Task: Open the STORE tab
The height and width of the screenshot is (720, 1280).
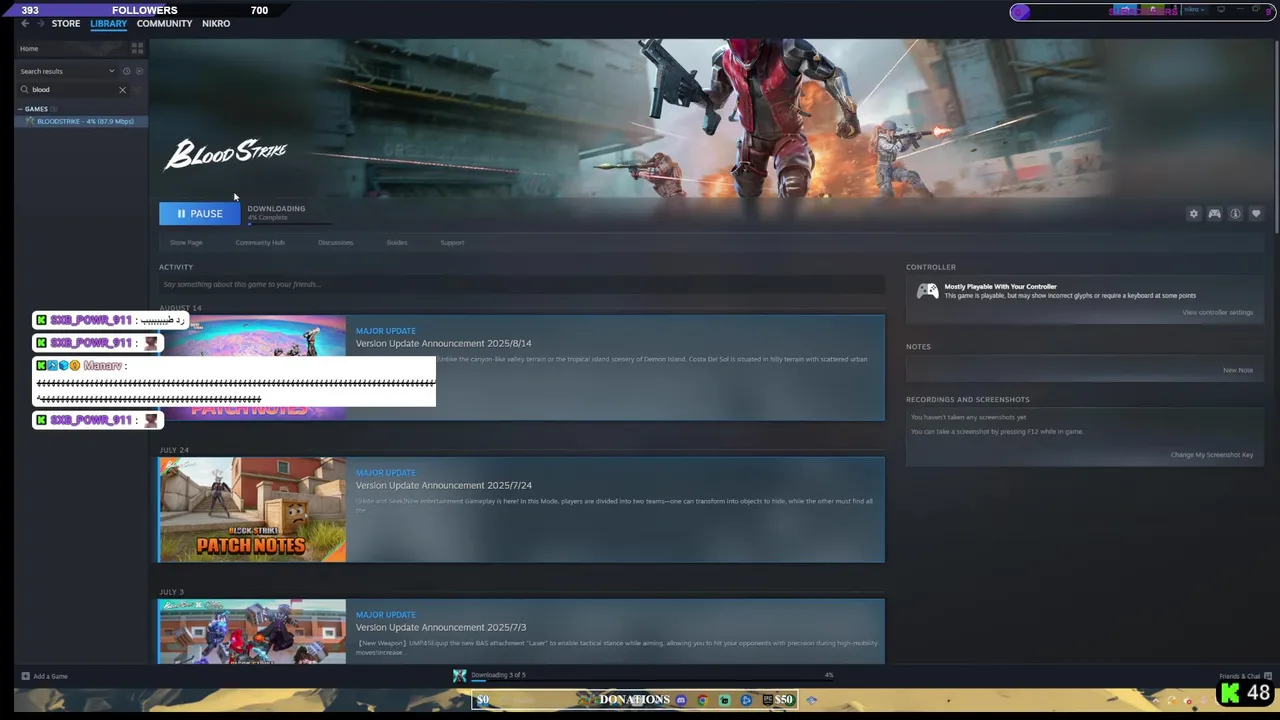Action: tap(66, 23)
